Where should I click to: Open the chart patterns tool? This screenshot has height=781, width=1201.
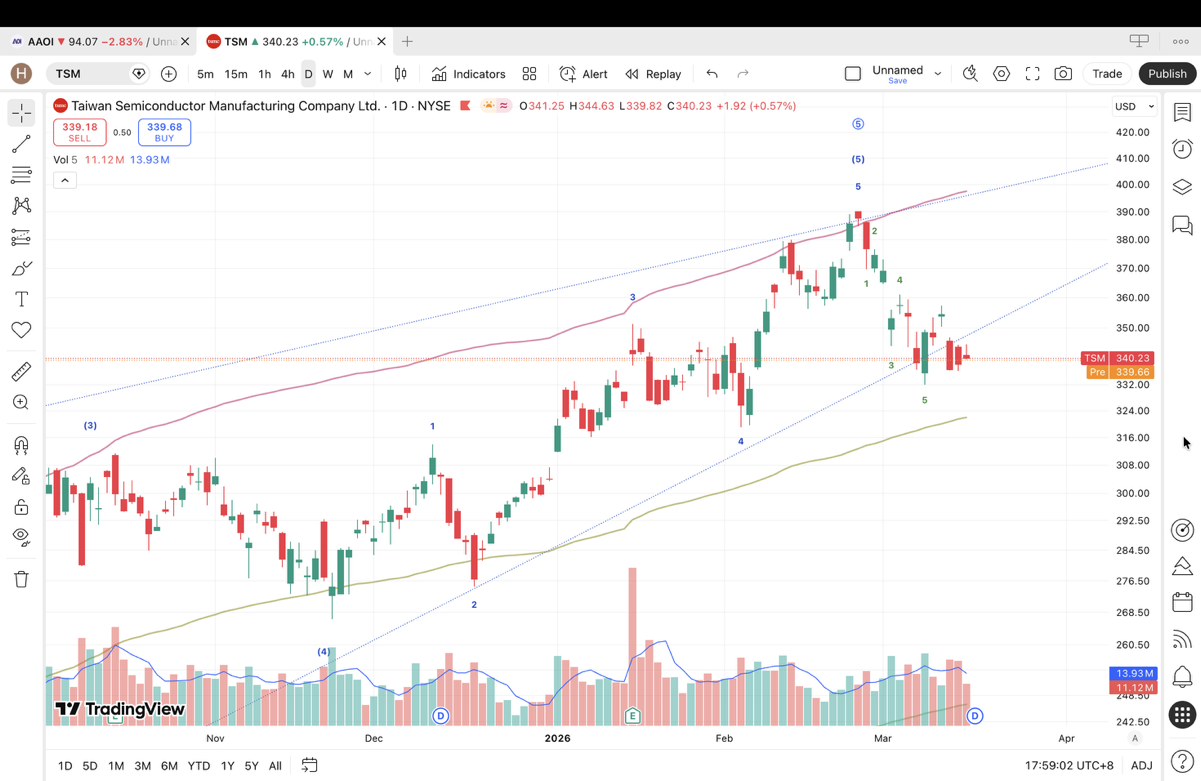point(21,206)
